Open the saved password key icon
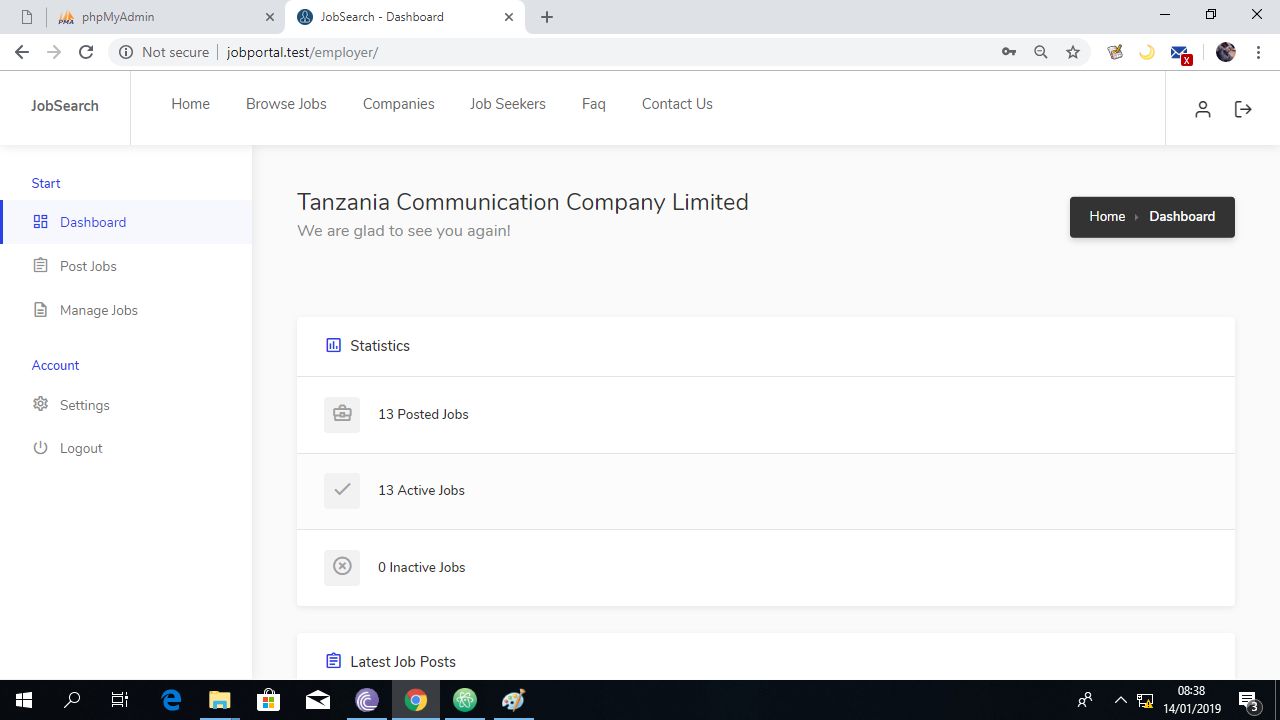Image resolution: width=1280 pixels, height=720 pixels. point(1009,52)
